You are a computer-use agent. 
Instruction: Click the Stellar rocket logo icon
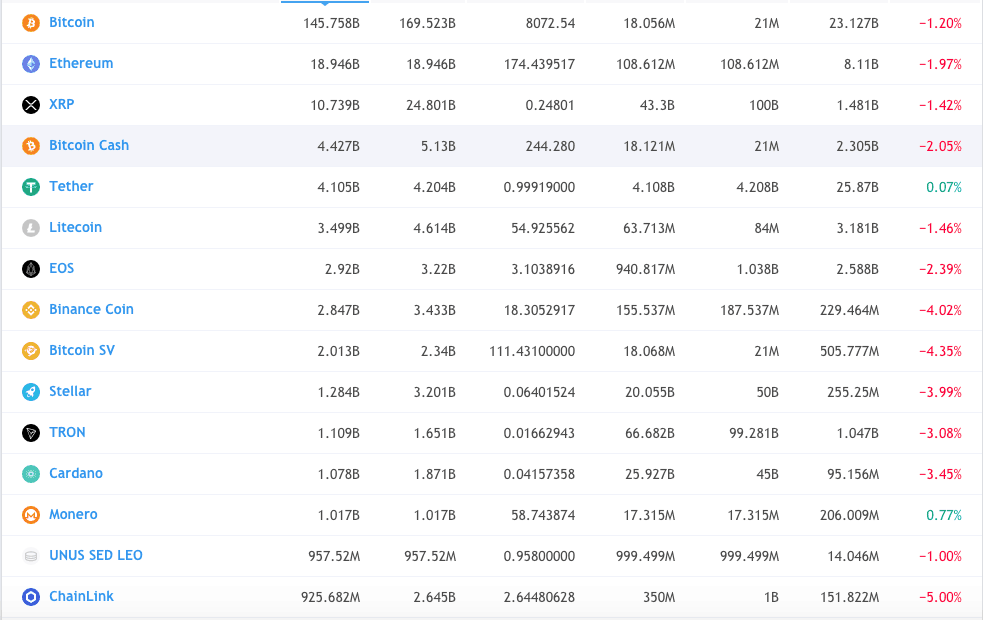click(31, 392)
